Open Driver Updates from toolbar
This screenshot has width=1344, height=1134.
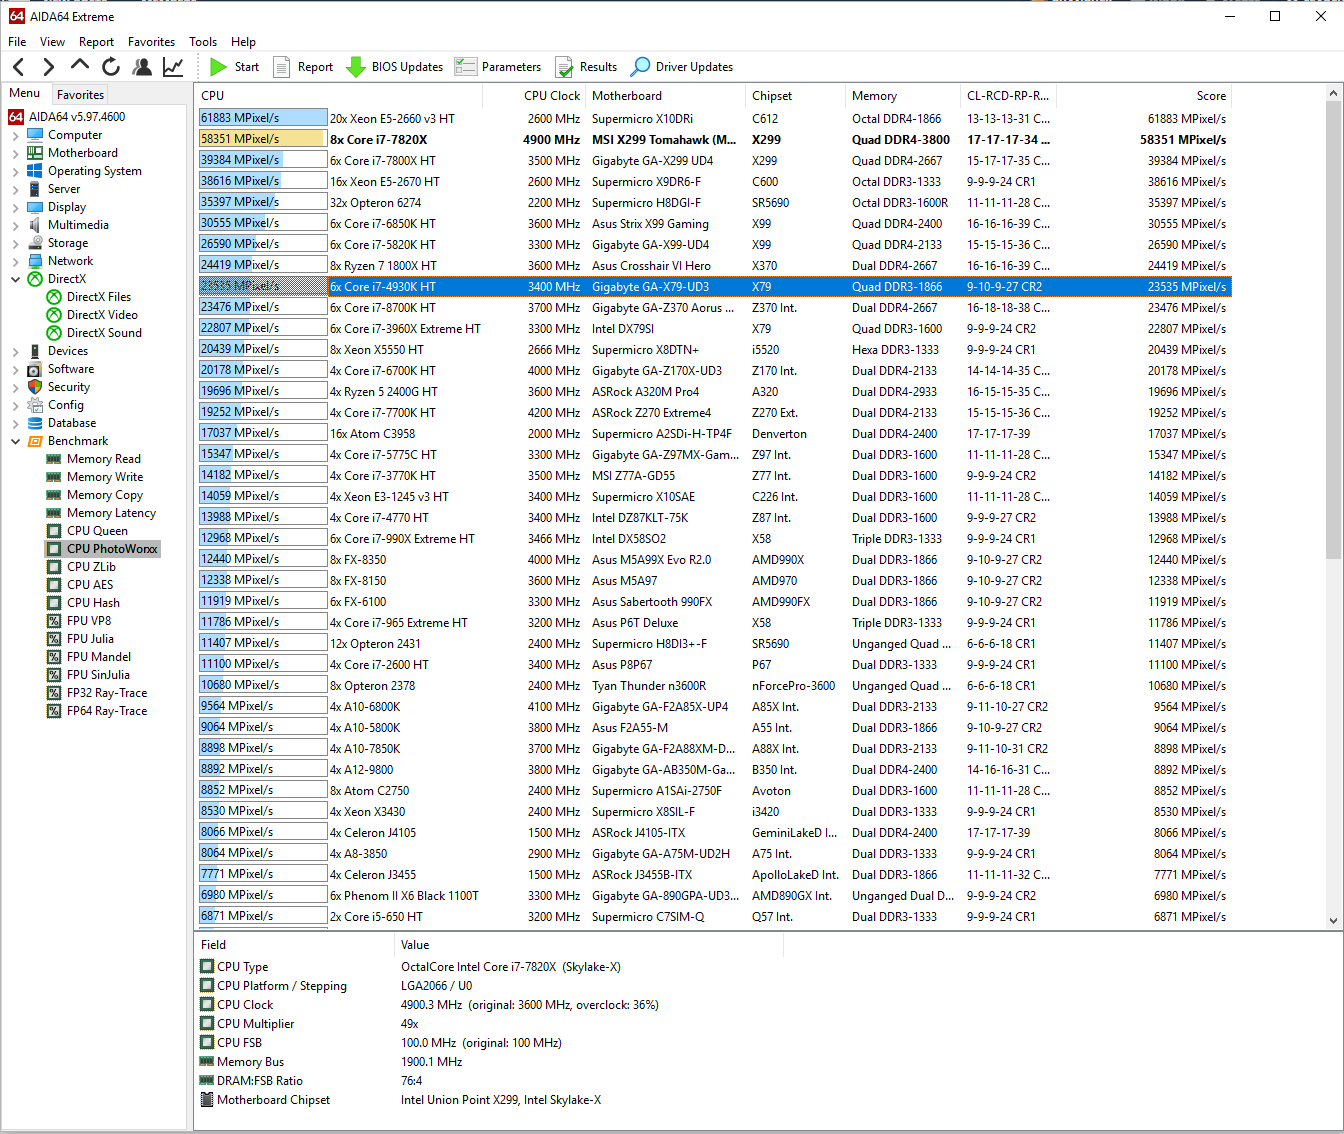[x=681, y=67]
